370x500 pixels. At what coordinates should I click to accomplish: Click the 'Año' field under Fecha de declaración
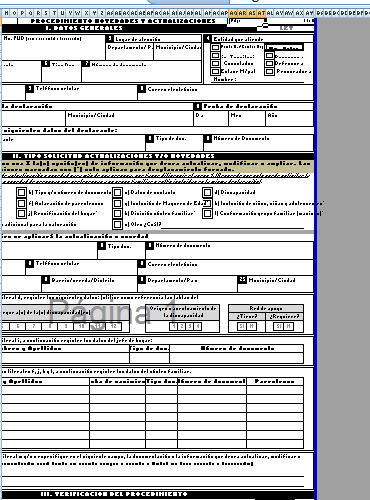pyautogui.click(x=289, y=119)
